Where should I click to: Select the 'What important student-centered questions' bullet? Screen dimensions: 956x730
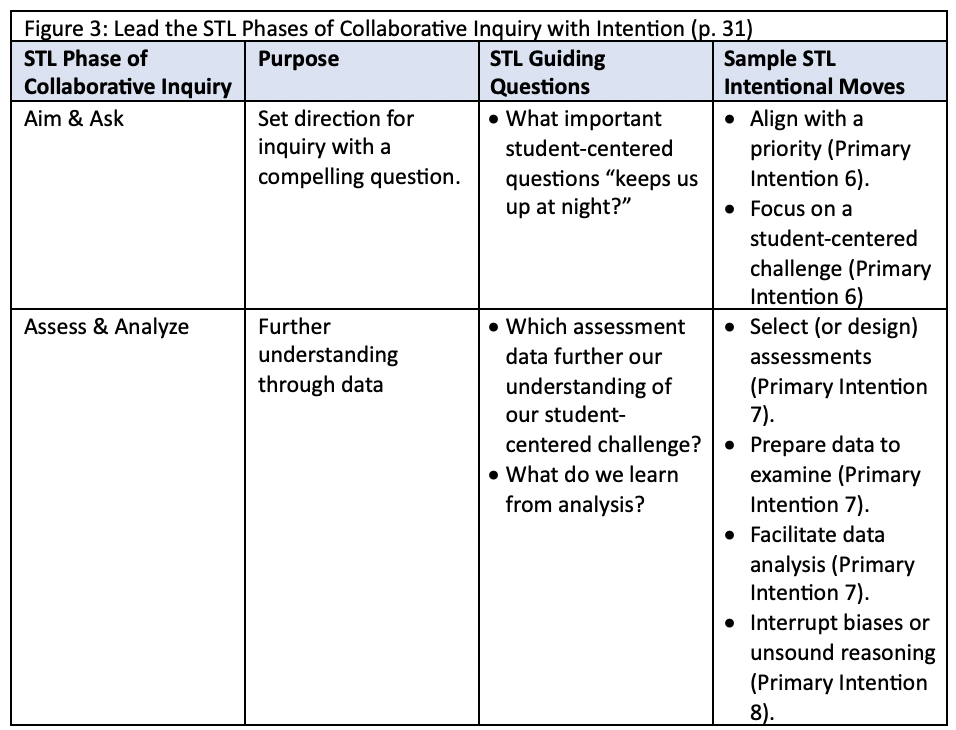click(594, 163)
